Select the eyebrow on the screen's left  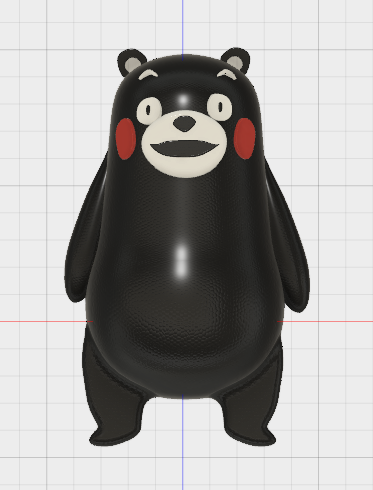148,74
